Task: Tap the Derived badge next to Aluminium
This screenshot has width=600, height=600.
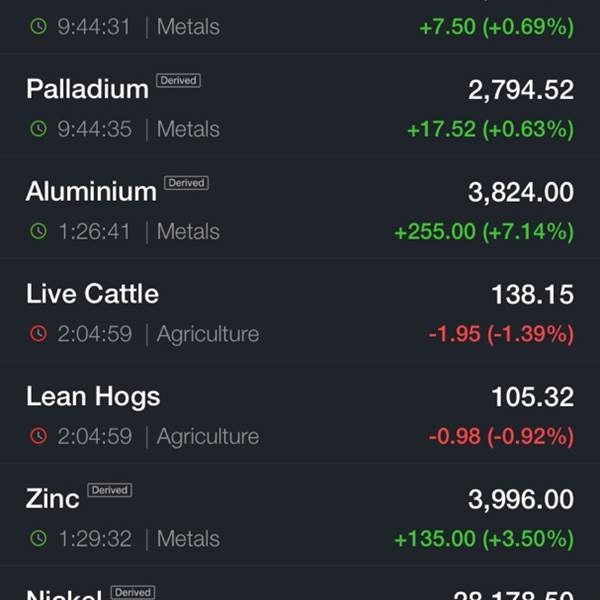Action: tap(186, 183)
